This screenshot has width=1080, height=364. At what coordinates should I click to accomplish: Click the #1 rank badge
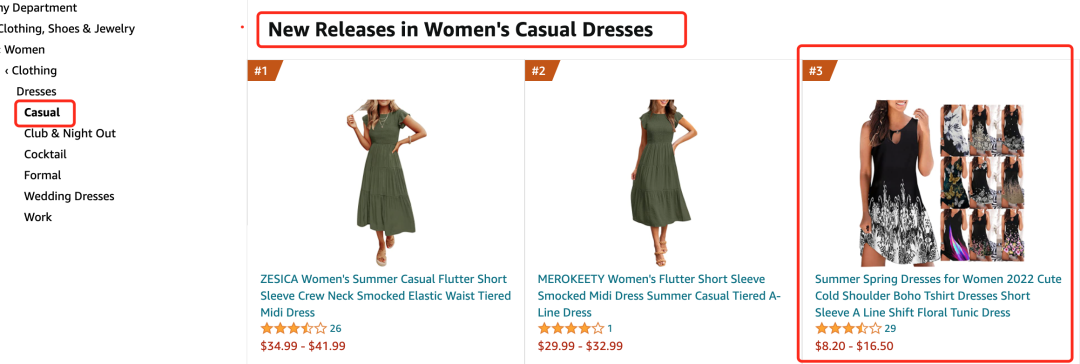coord(264,71)
